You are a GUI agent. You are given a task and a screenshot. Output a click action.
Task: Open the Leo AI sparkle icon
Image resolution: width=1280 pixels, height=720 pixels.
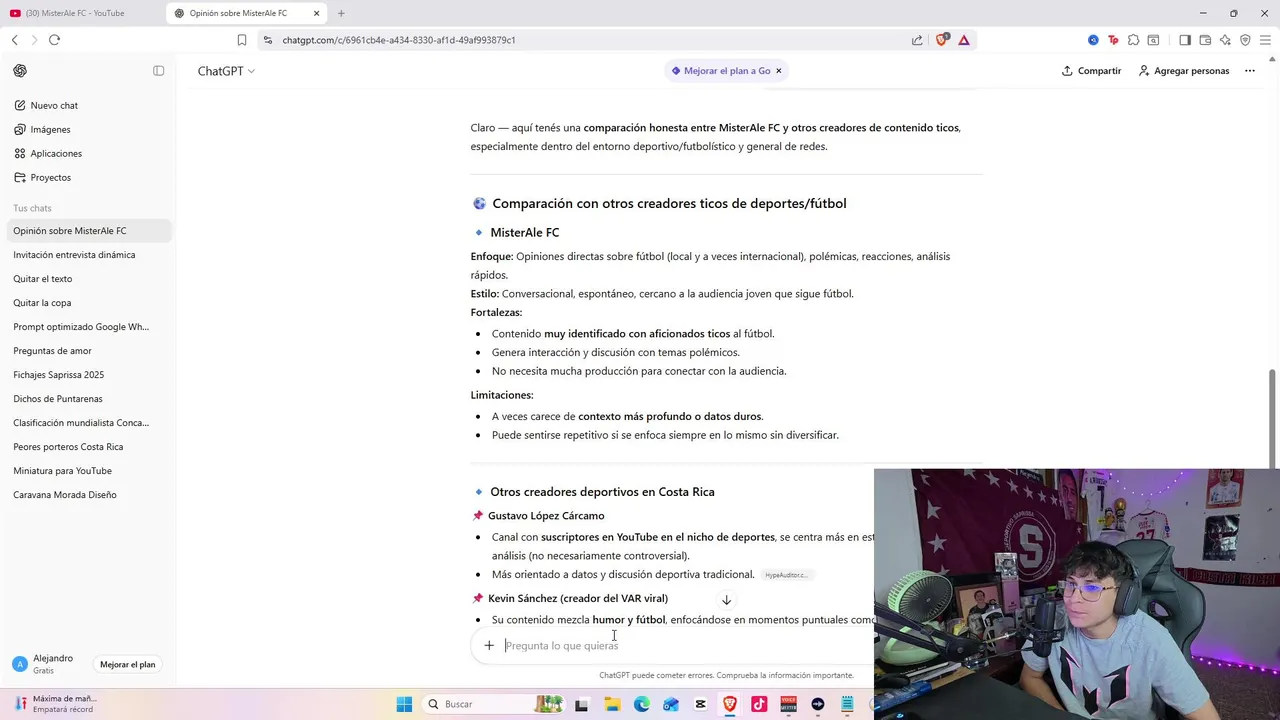click(x=1225, y=40)
